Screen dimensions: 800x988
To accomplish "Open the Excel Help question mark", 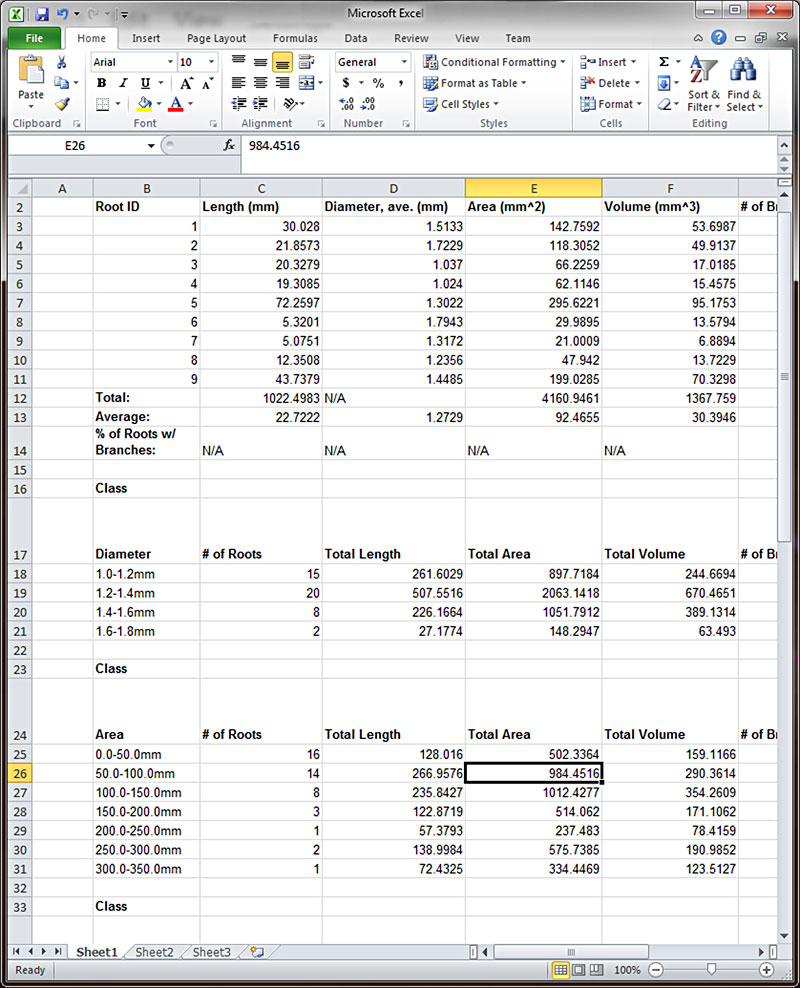I will click(719, 37).
